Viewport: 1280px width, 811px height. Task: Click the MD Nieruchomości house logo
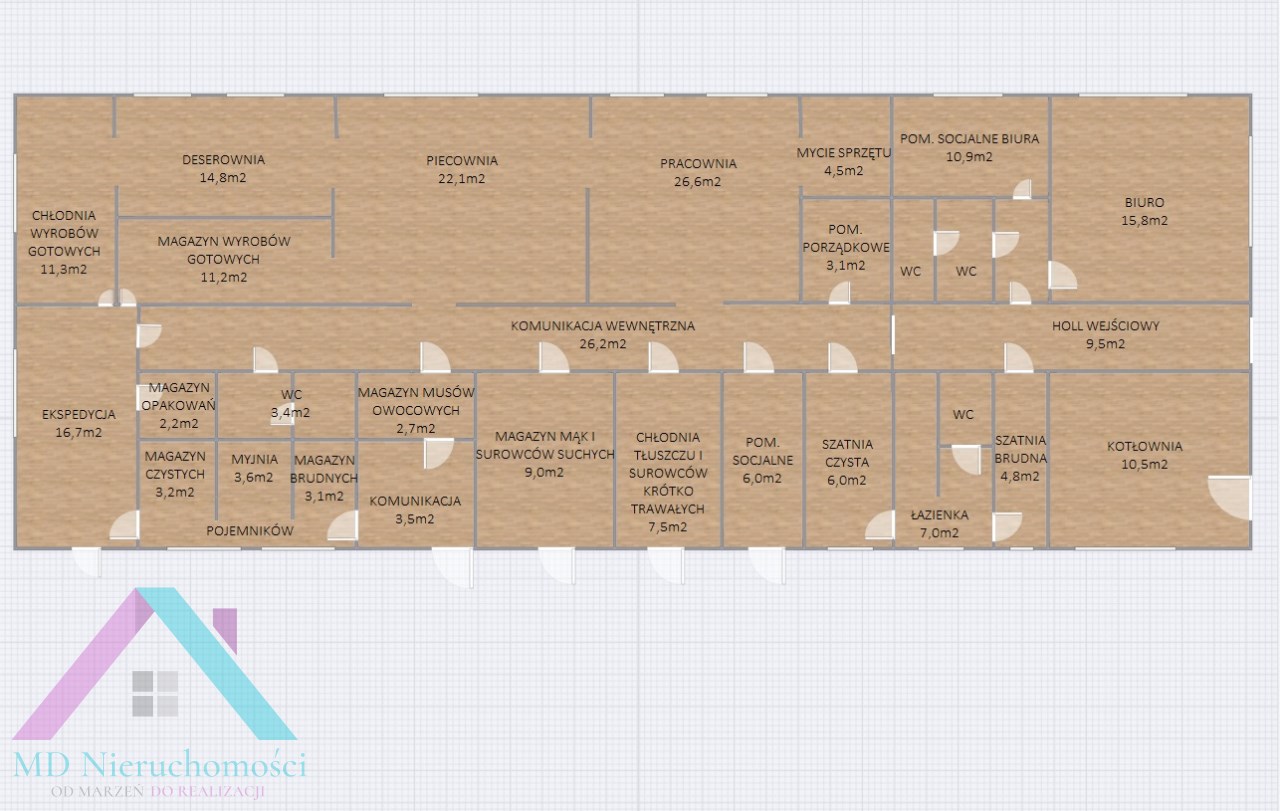click(x=155, y=665)
